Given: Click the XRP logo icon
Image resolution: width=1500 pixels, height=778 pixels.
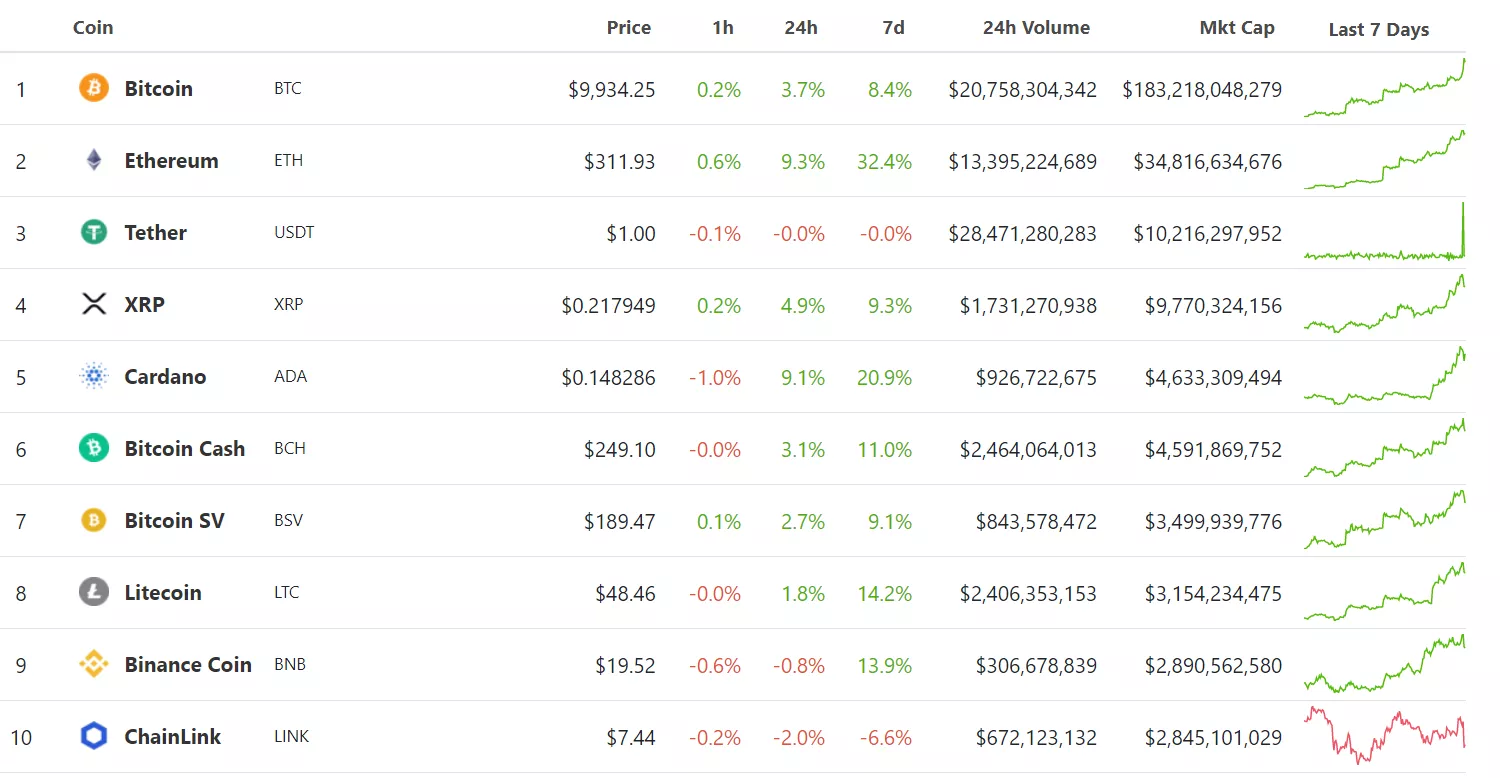Looking at the screenshot, I should click(x=93, y=304).
